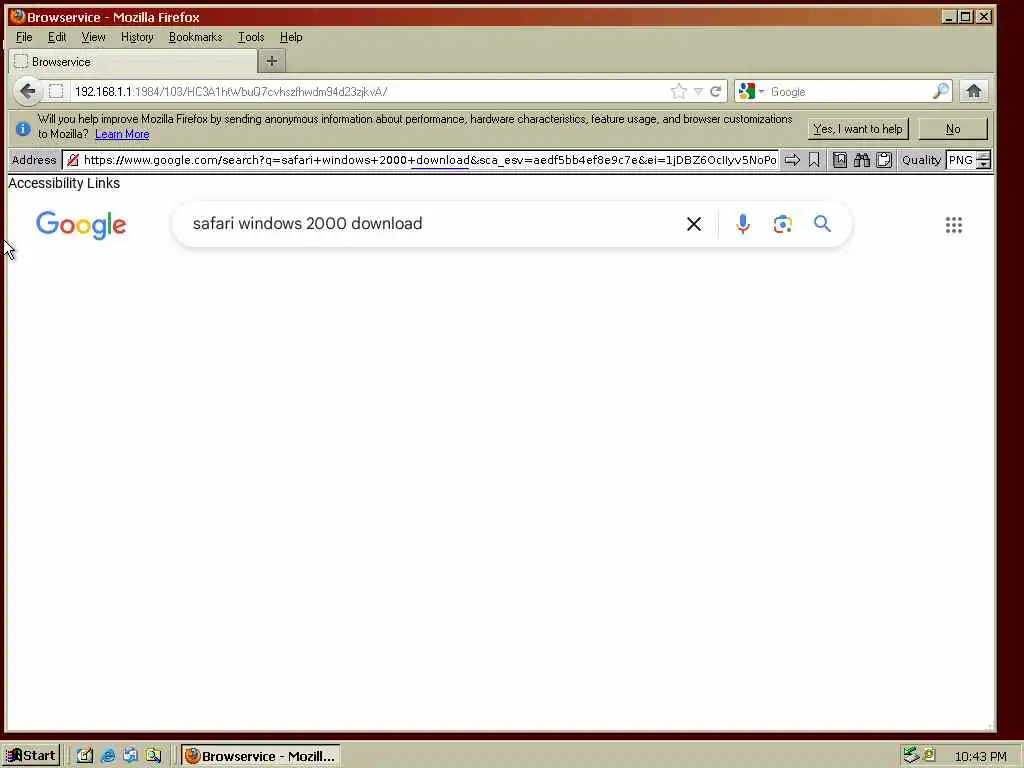The image size is (1024, 768).
Task: Open the Learn More link
Action: (x=122, y=134)
